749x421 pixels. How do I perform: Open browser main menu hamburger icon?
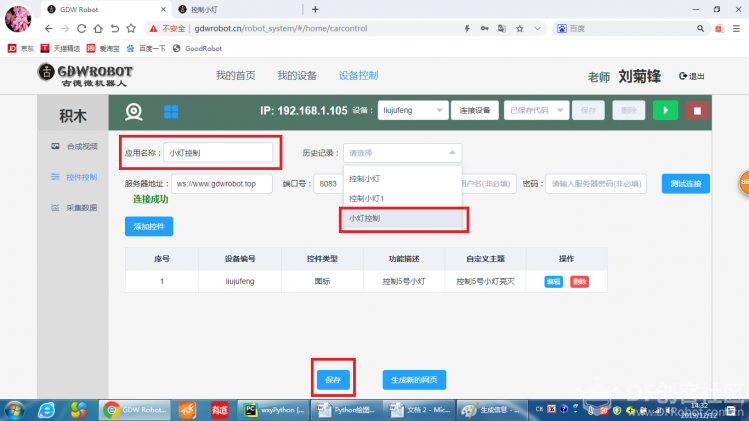coord(737,29)
